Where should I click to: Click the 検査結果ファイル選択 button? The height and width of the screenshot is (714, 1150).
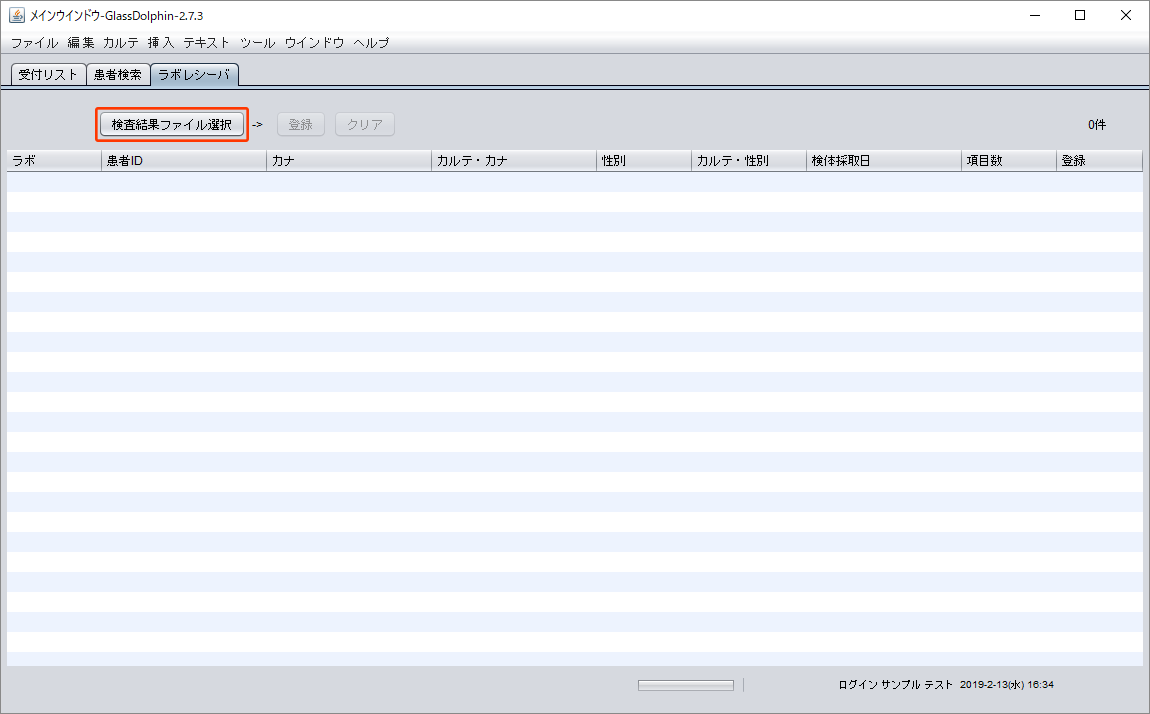coord(172,125)
